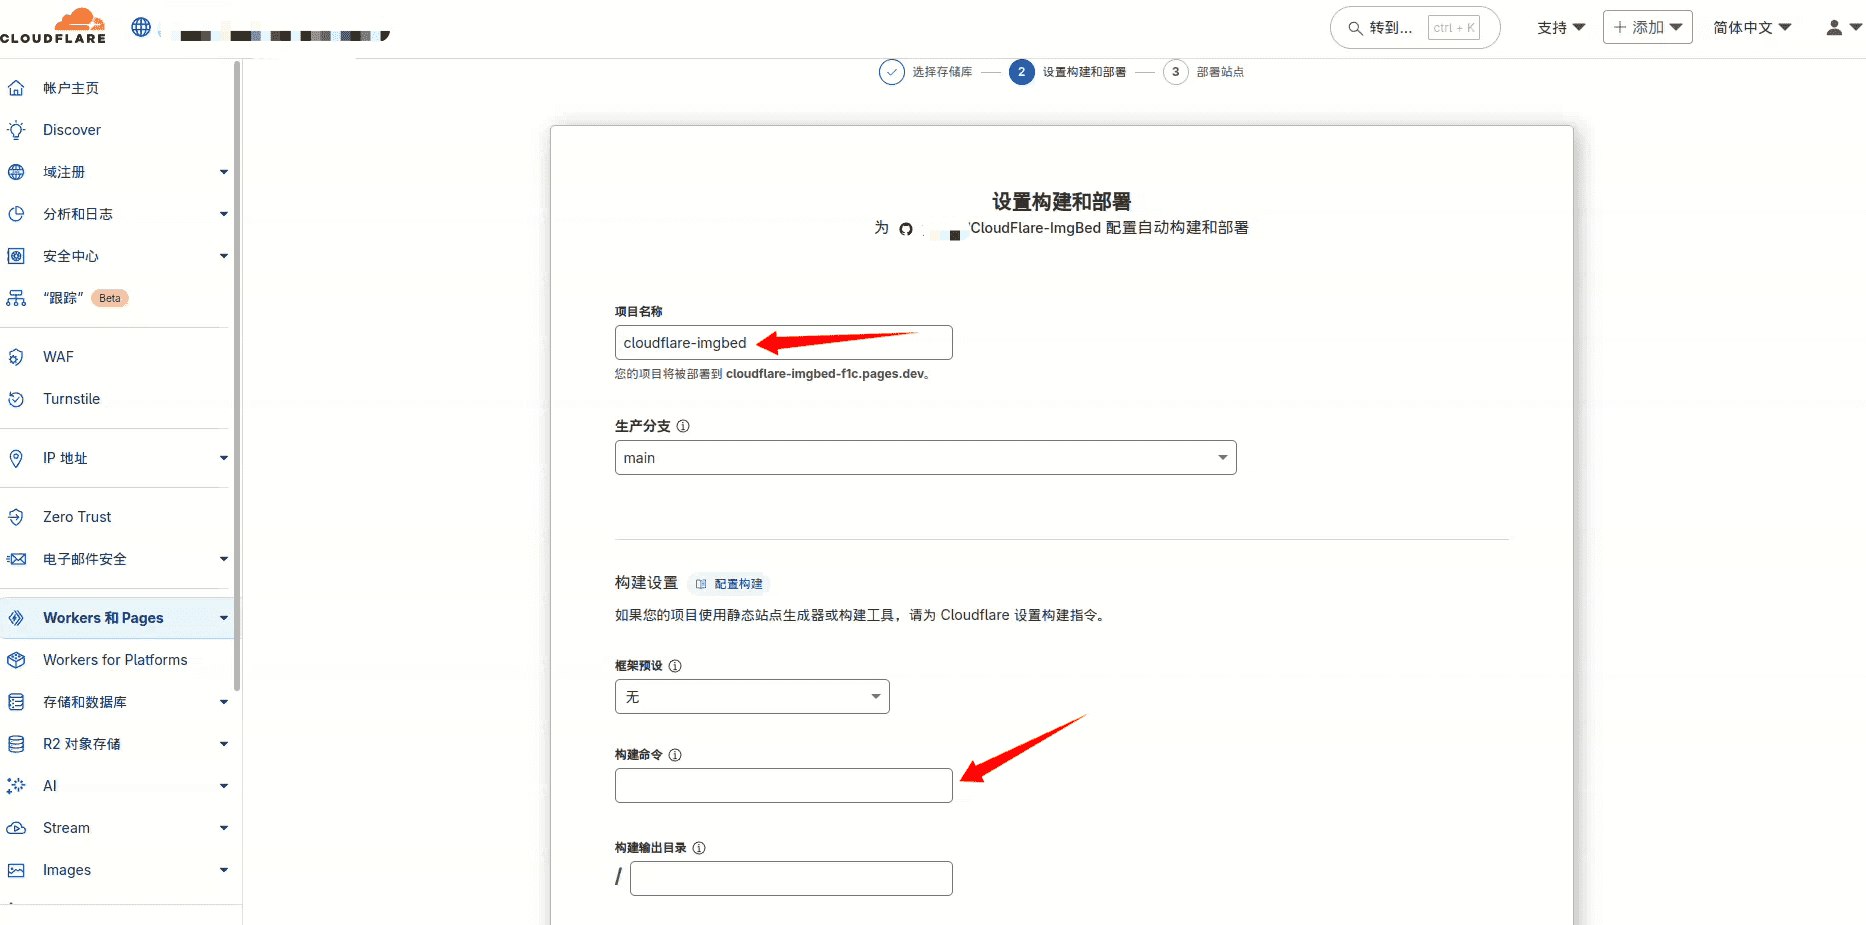The width and height of the screenshot is (1866, 925).
Task: Click the 域注册 globe icon
Action: coord(16,172)
